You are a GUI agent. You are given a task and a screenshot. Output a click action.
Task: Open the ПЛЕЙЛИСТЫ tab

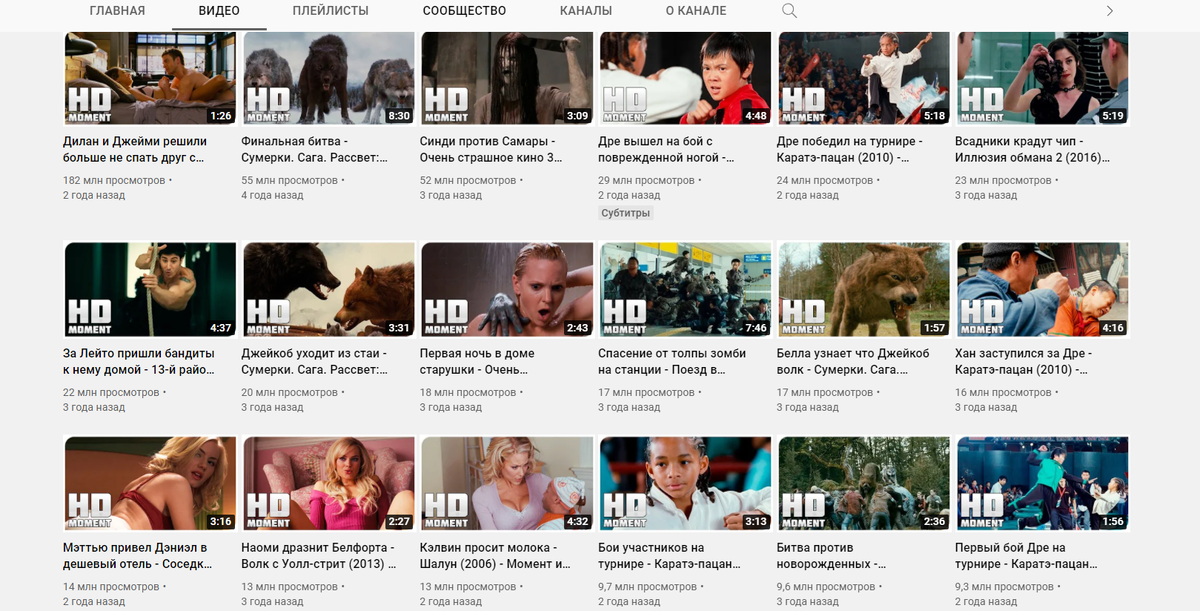coord(331,11)
